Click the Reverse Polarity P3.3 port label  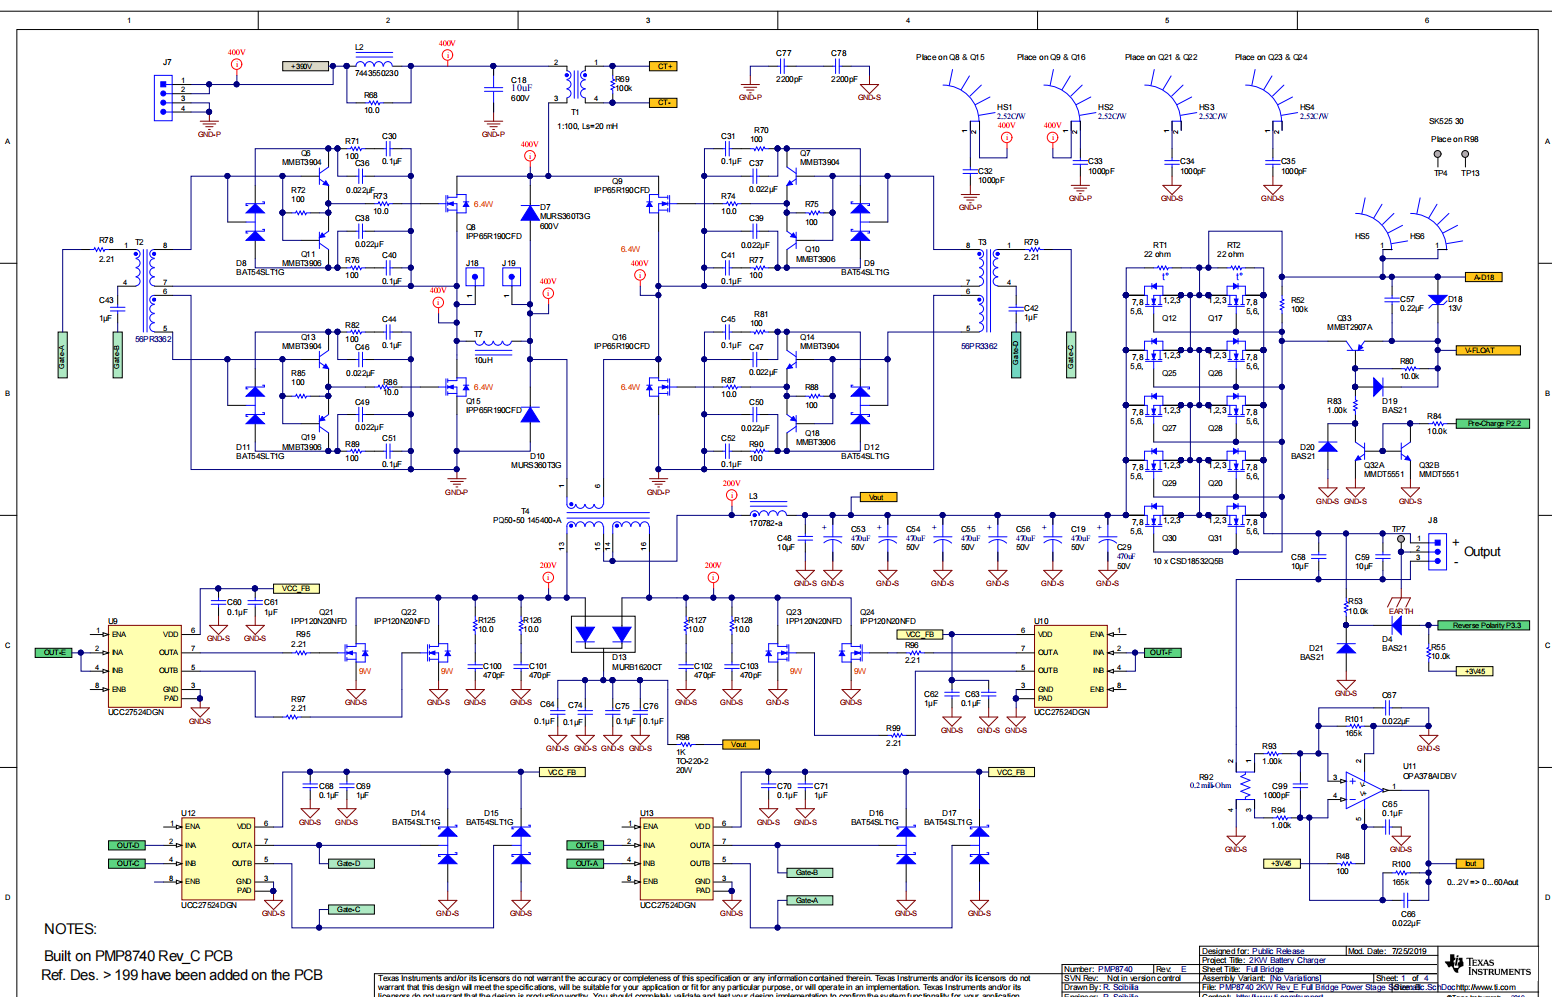[x=1485, y=625]
